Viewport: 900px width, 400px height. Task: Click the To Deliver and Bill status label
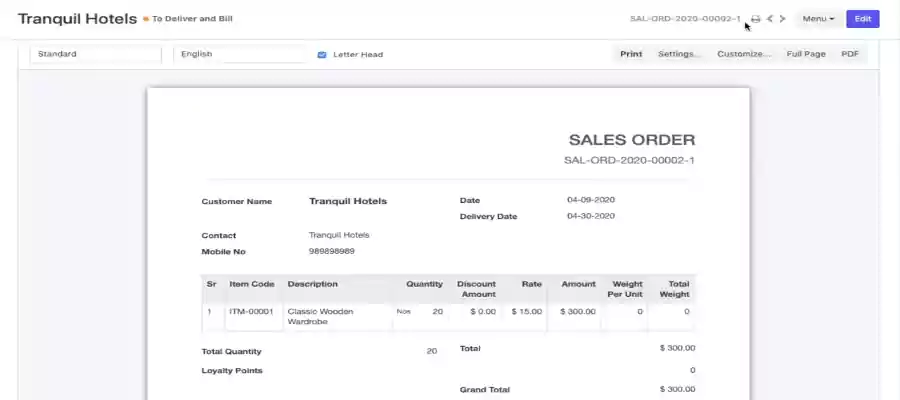click(x=199, y=19)
